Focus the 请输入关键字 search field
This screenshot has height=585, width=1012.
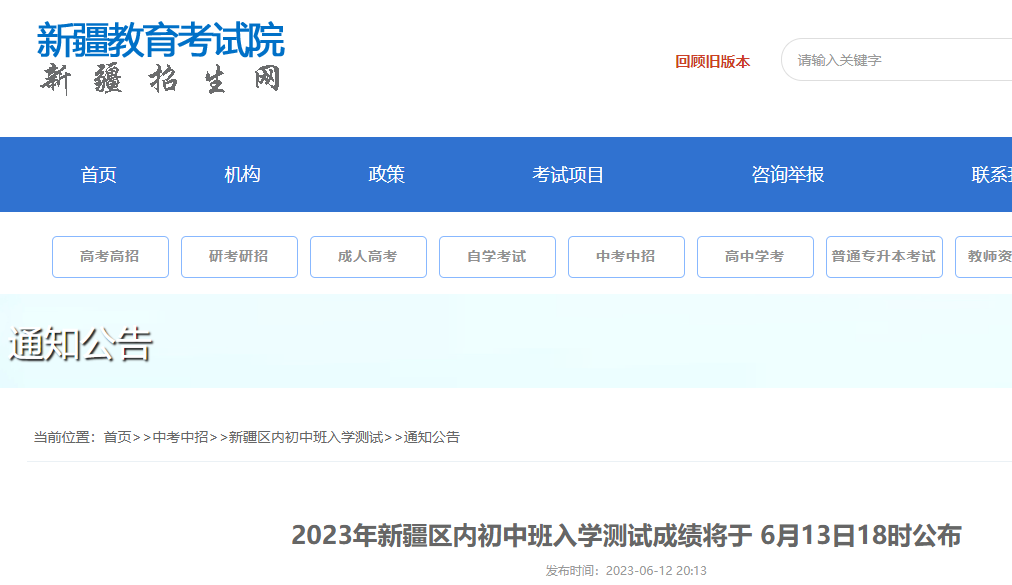[x=897, y=60]
